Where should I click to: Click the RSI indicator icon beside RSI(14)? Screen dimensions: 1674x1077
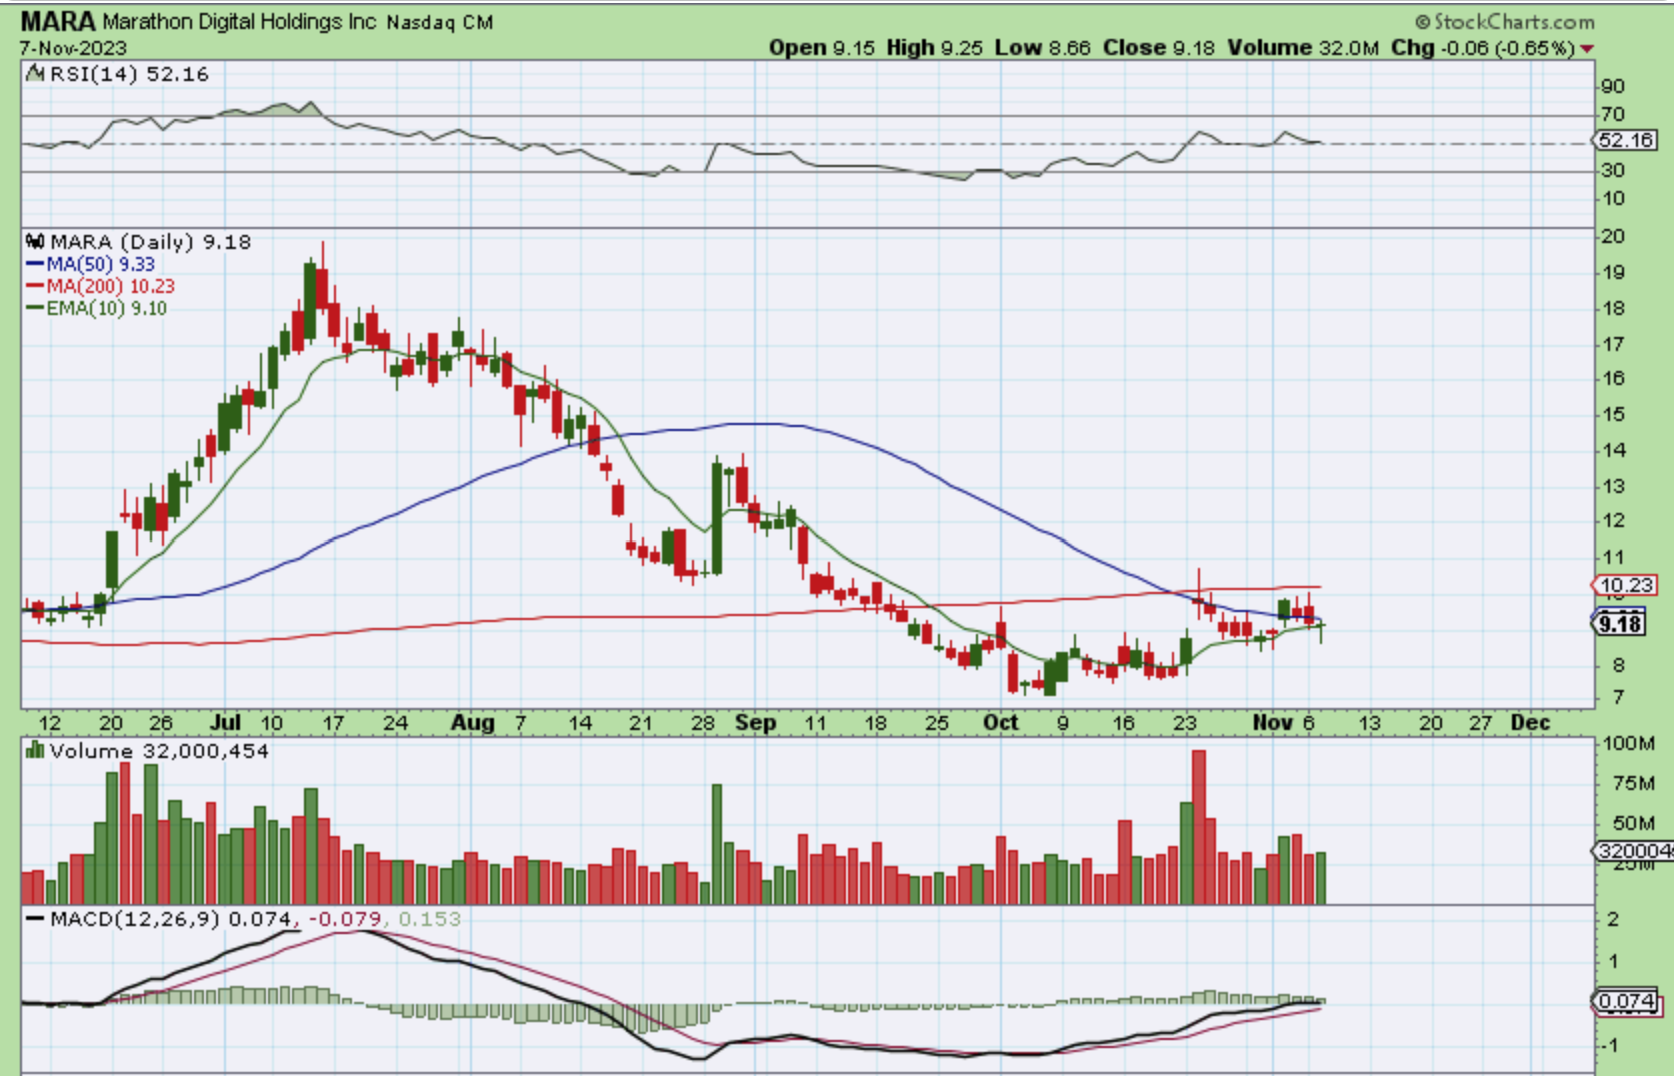click(x=36, y=73)
